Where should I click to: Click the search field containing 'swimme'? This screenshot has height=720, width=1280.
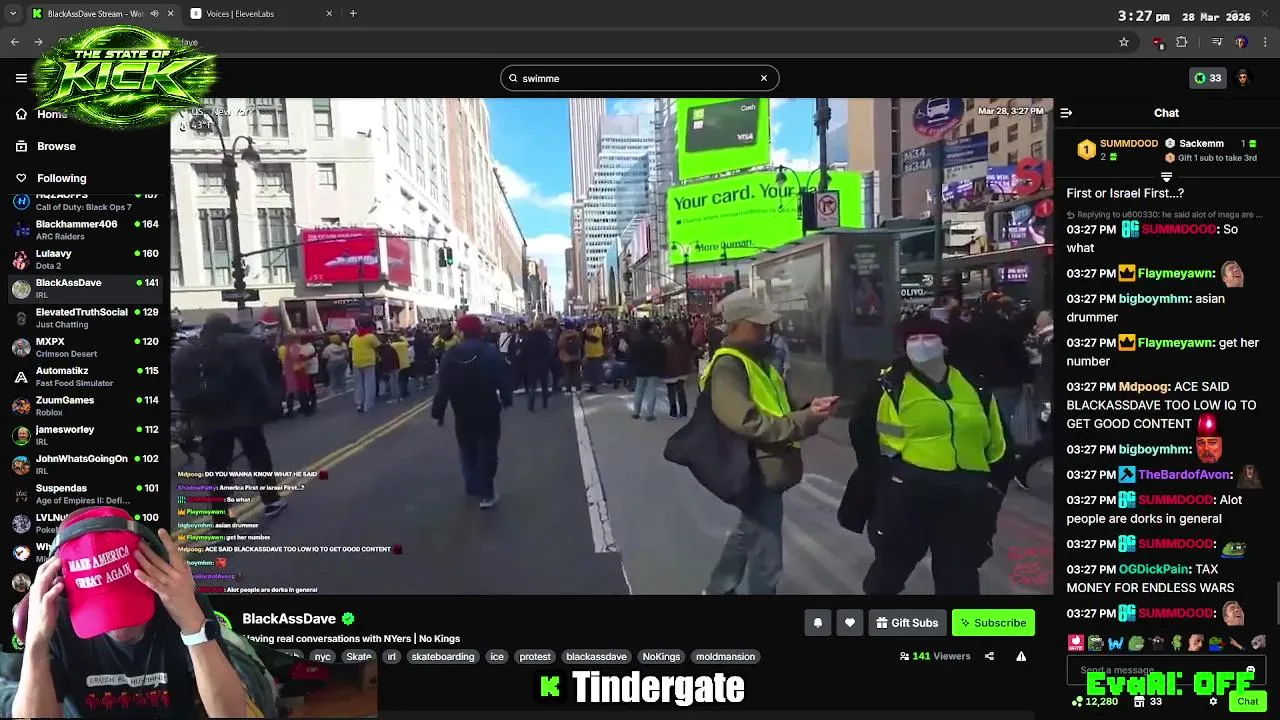point(640,78)
